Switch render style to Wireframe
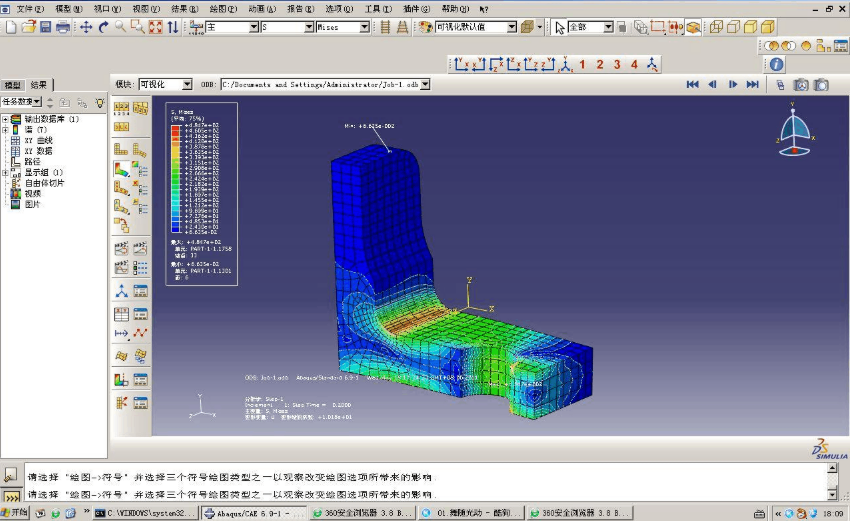Image resolution: width=850 pixels, height=521 pixels. (x=716, y=27)
